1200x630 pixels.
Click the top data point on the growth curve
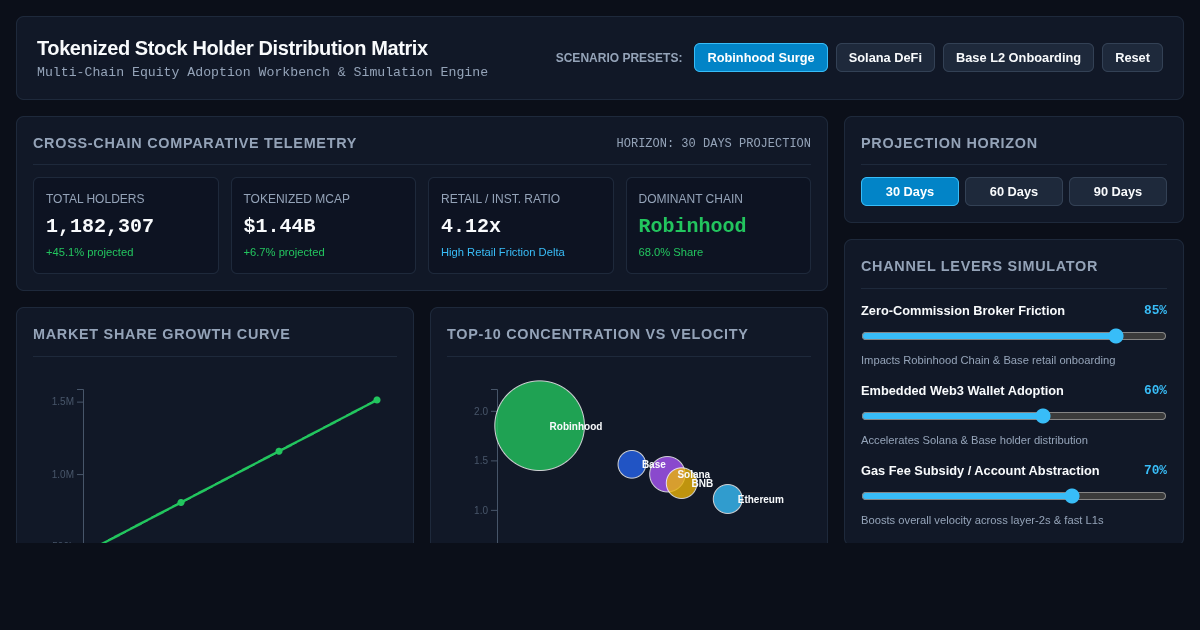tap(377, 400)
